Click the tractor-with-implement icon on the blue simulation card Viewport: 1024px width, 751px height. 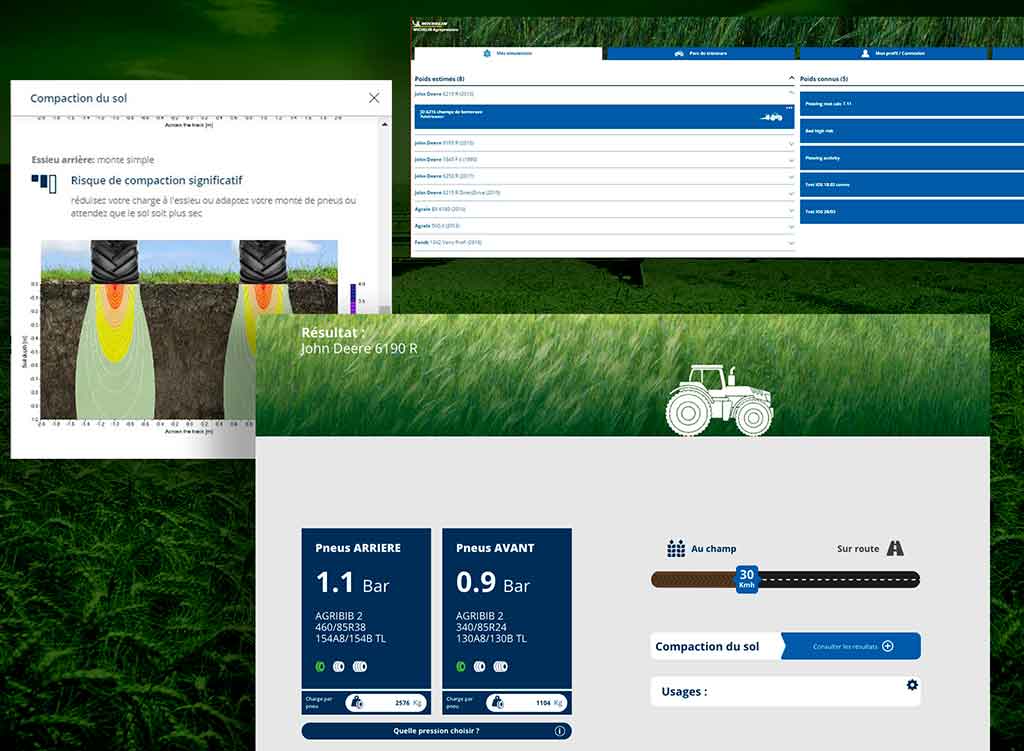(771, 118)
